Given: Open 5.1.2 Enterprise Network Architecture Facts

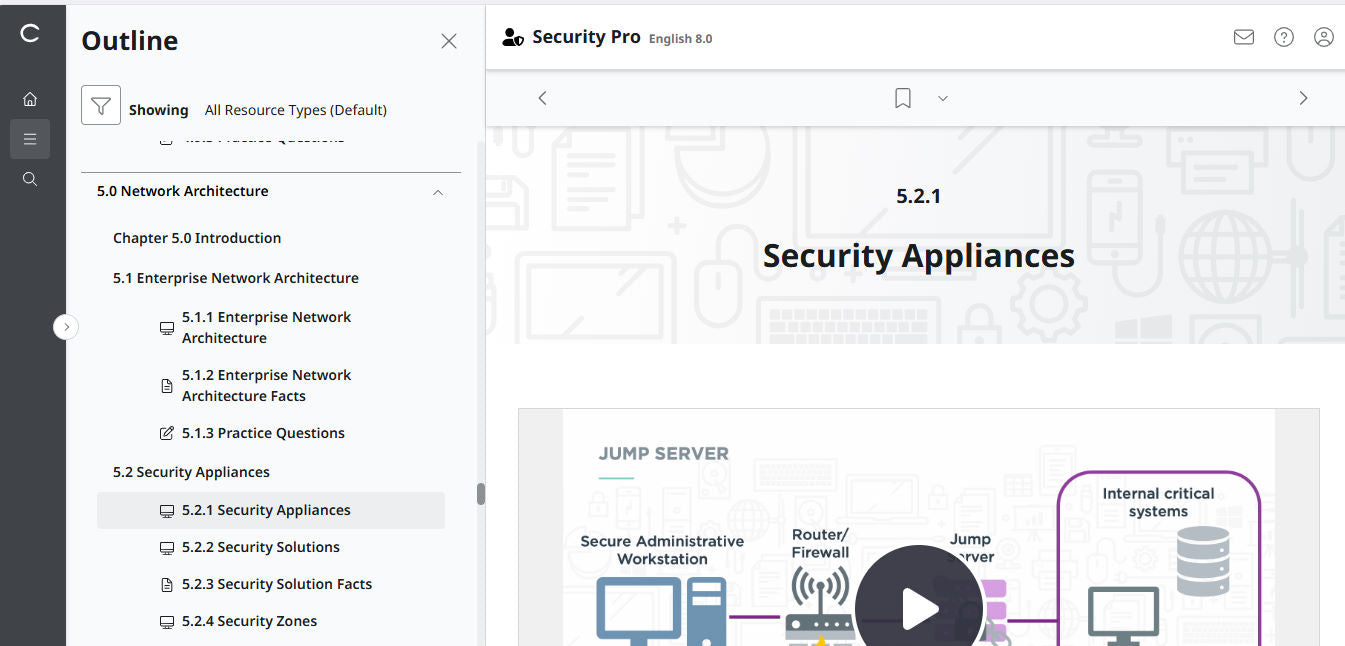Looking at the screenshot, I should click(266, 385).
